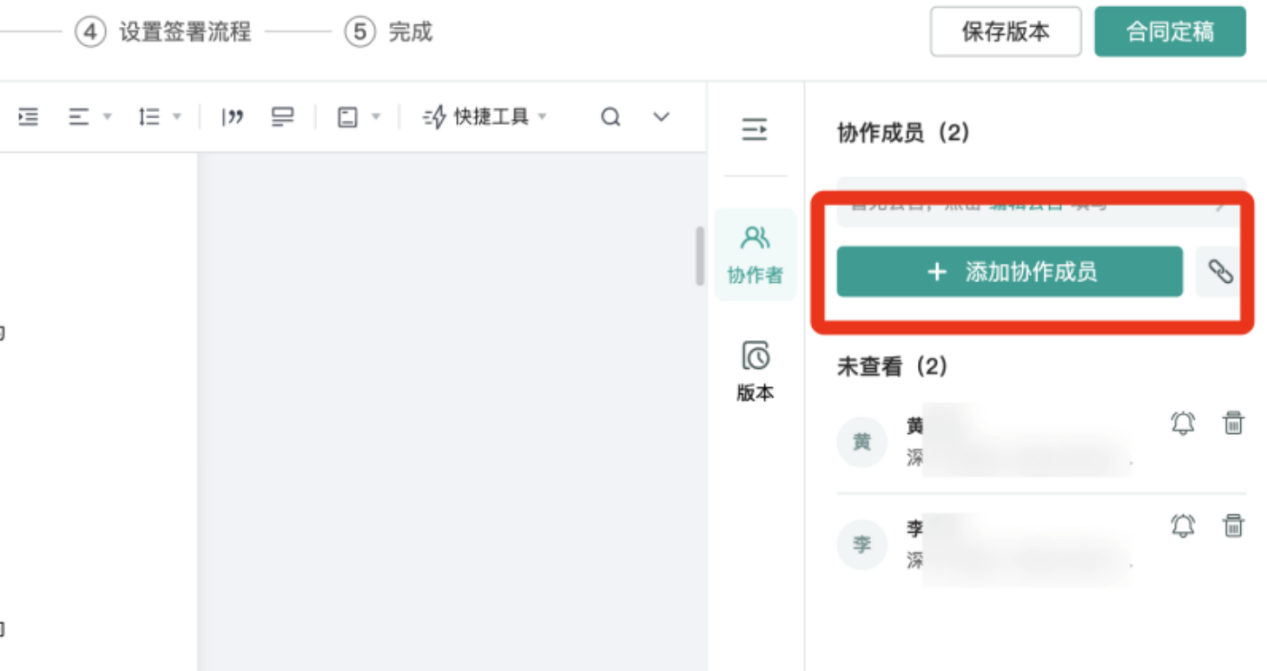Click the 快捷工具 lightning icon

434,116
